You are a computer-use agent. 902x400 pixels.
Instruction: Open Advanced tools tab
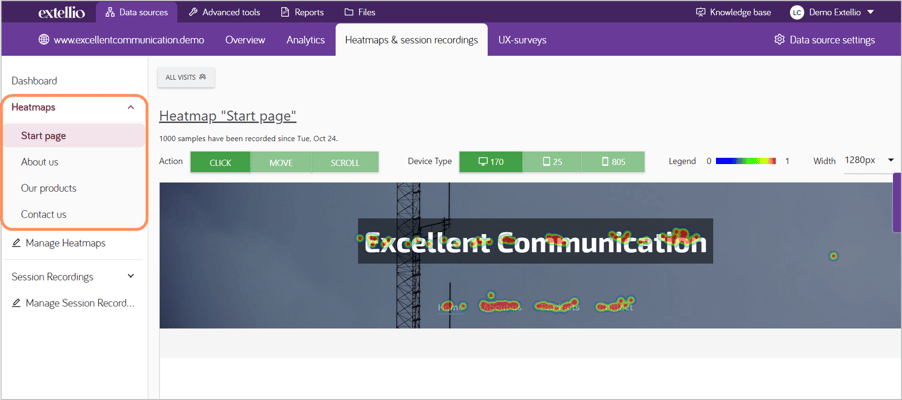(x=224, y=12)
